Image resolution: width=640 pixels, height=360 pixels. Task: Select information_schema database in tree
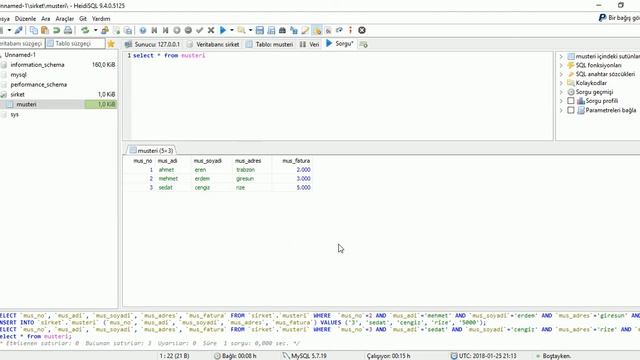(38, 65)
